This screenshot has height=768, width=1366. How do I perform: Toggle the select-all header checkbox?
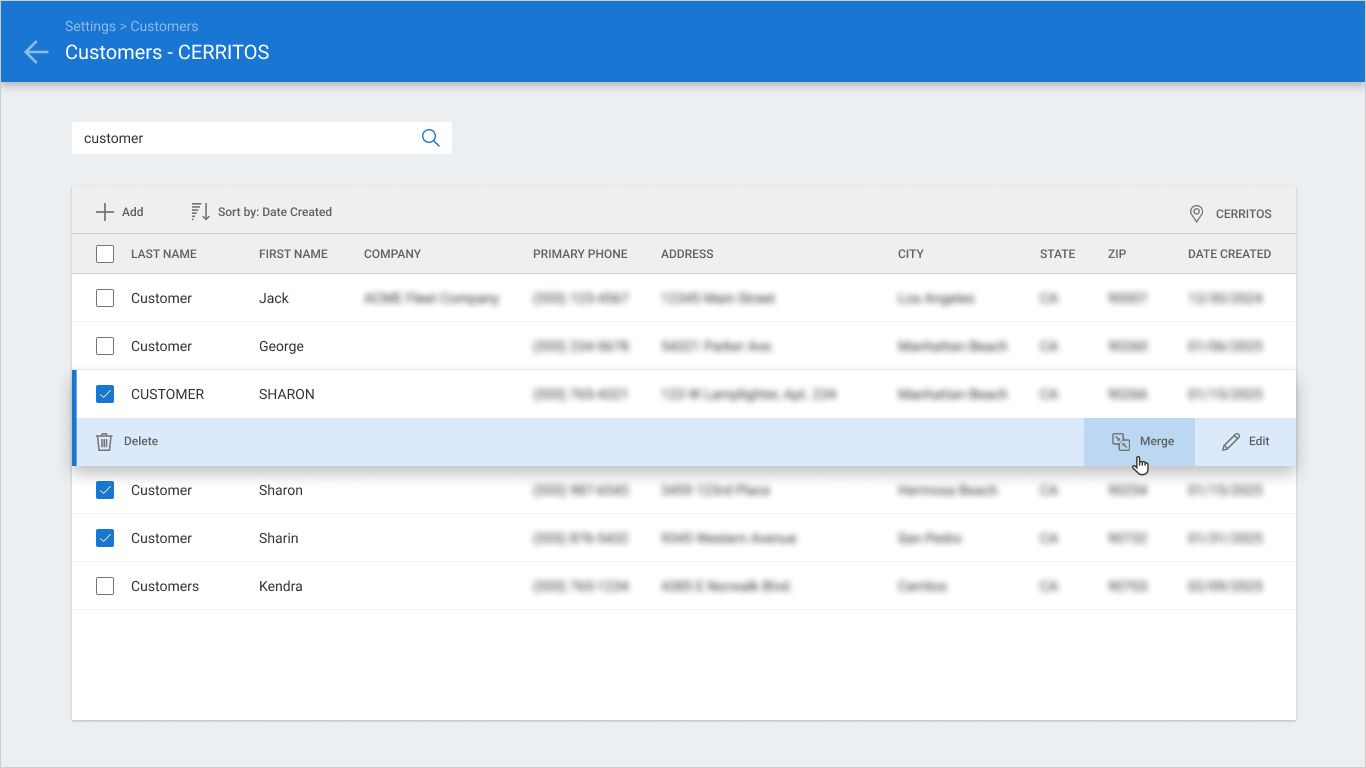pyautogui.click(x=105, y=254)
